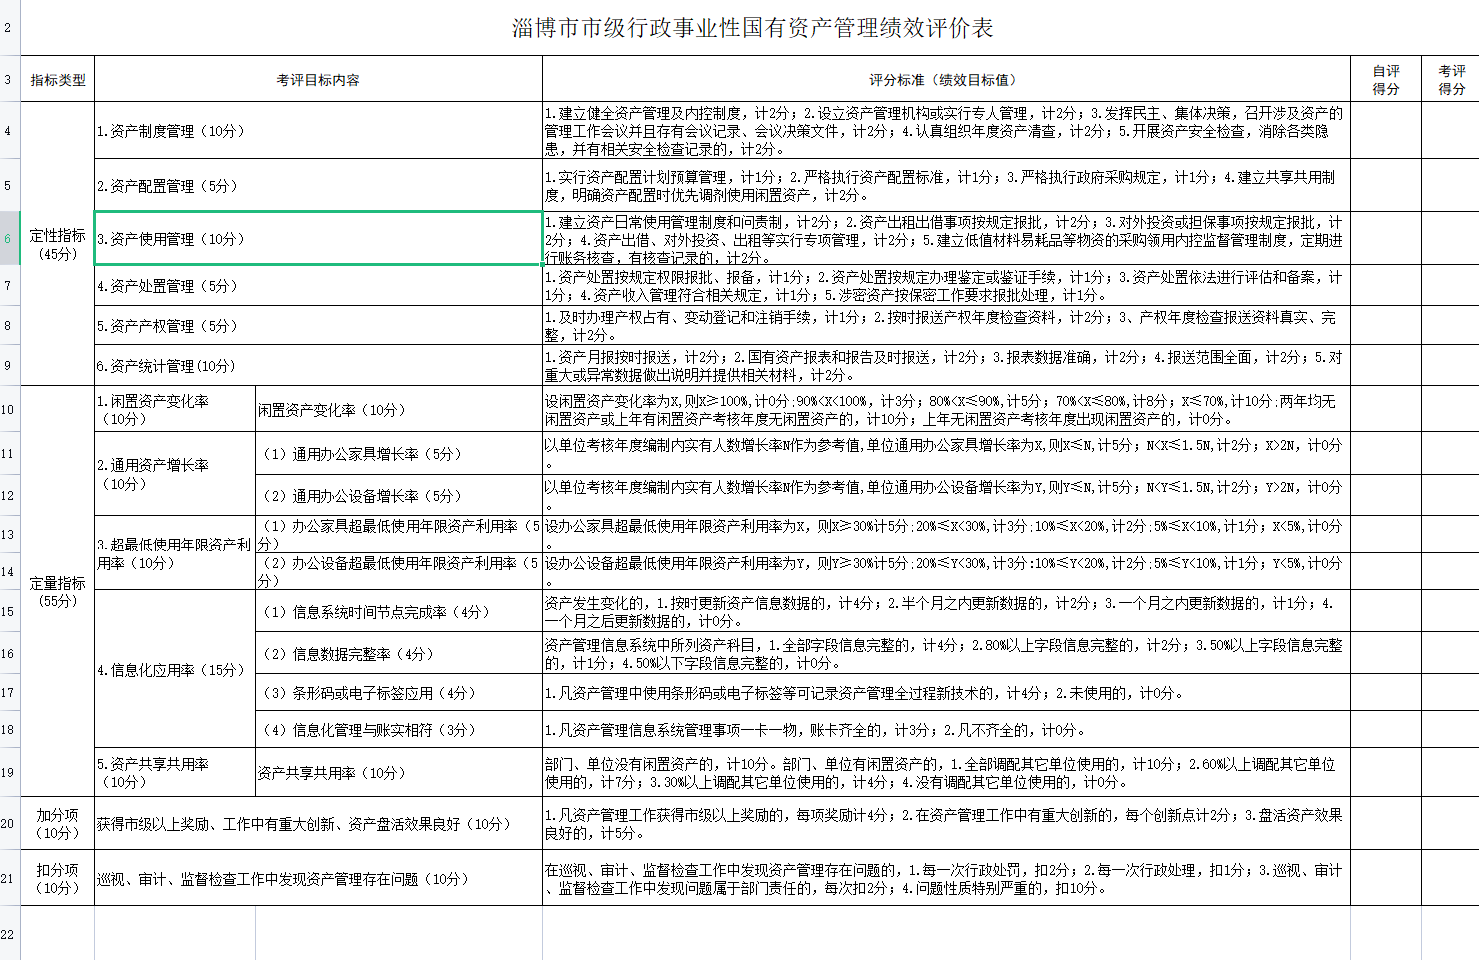Viewport: 1479px width, 960px height.
Task: Click the scoring cell starting '1.资产处置按规定权限报批'
Action: click(x=946, y=285)
